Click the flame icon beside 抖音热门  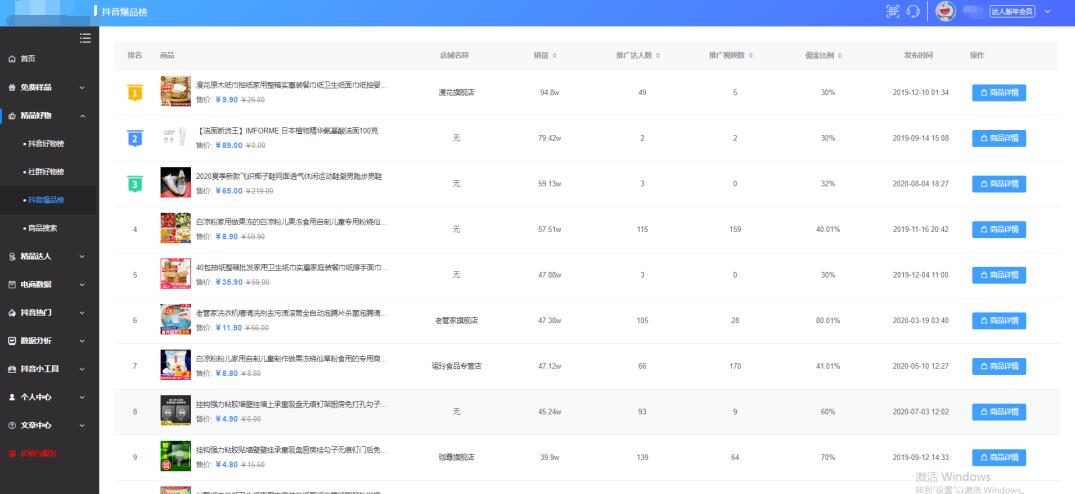point(12,312)
